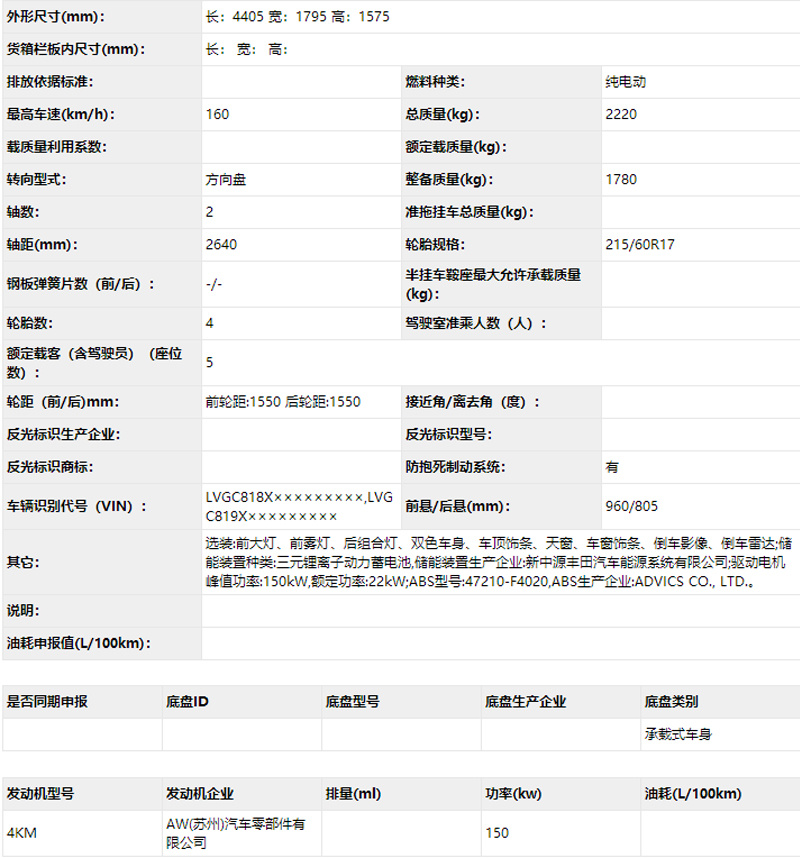Select steering type value 方向盘
The width and height of the screenshot is (800, 858).
[225, 179]
